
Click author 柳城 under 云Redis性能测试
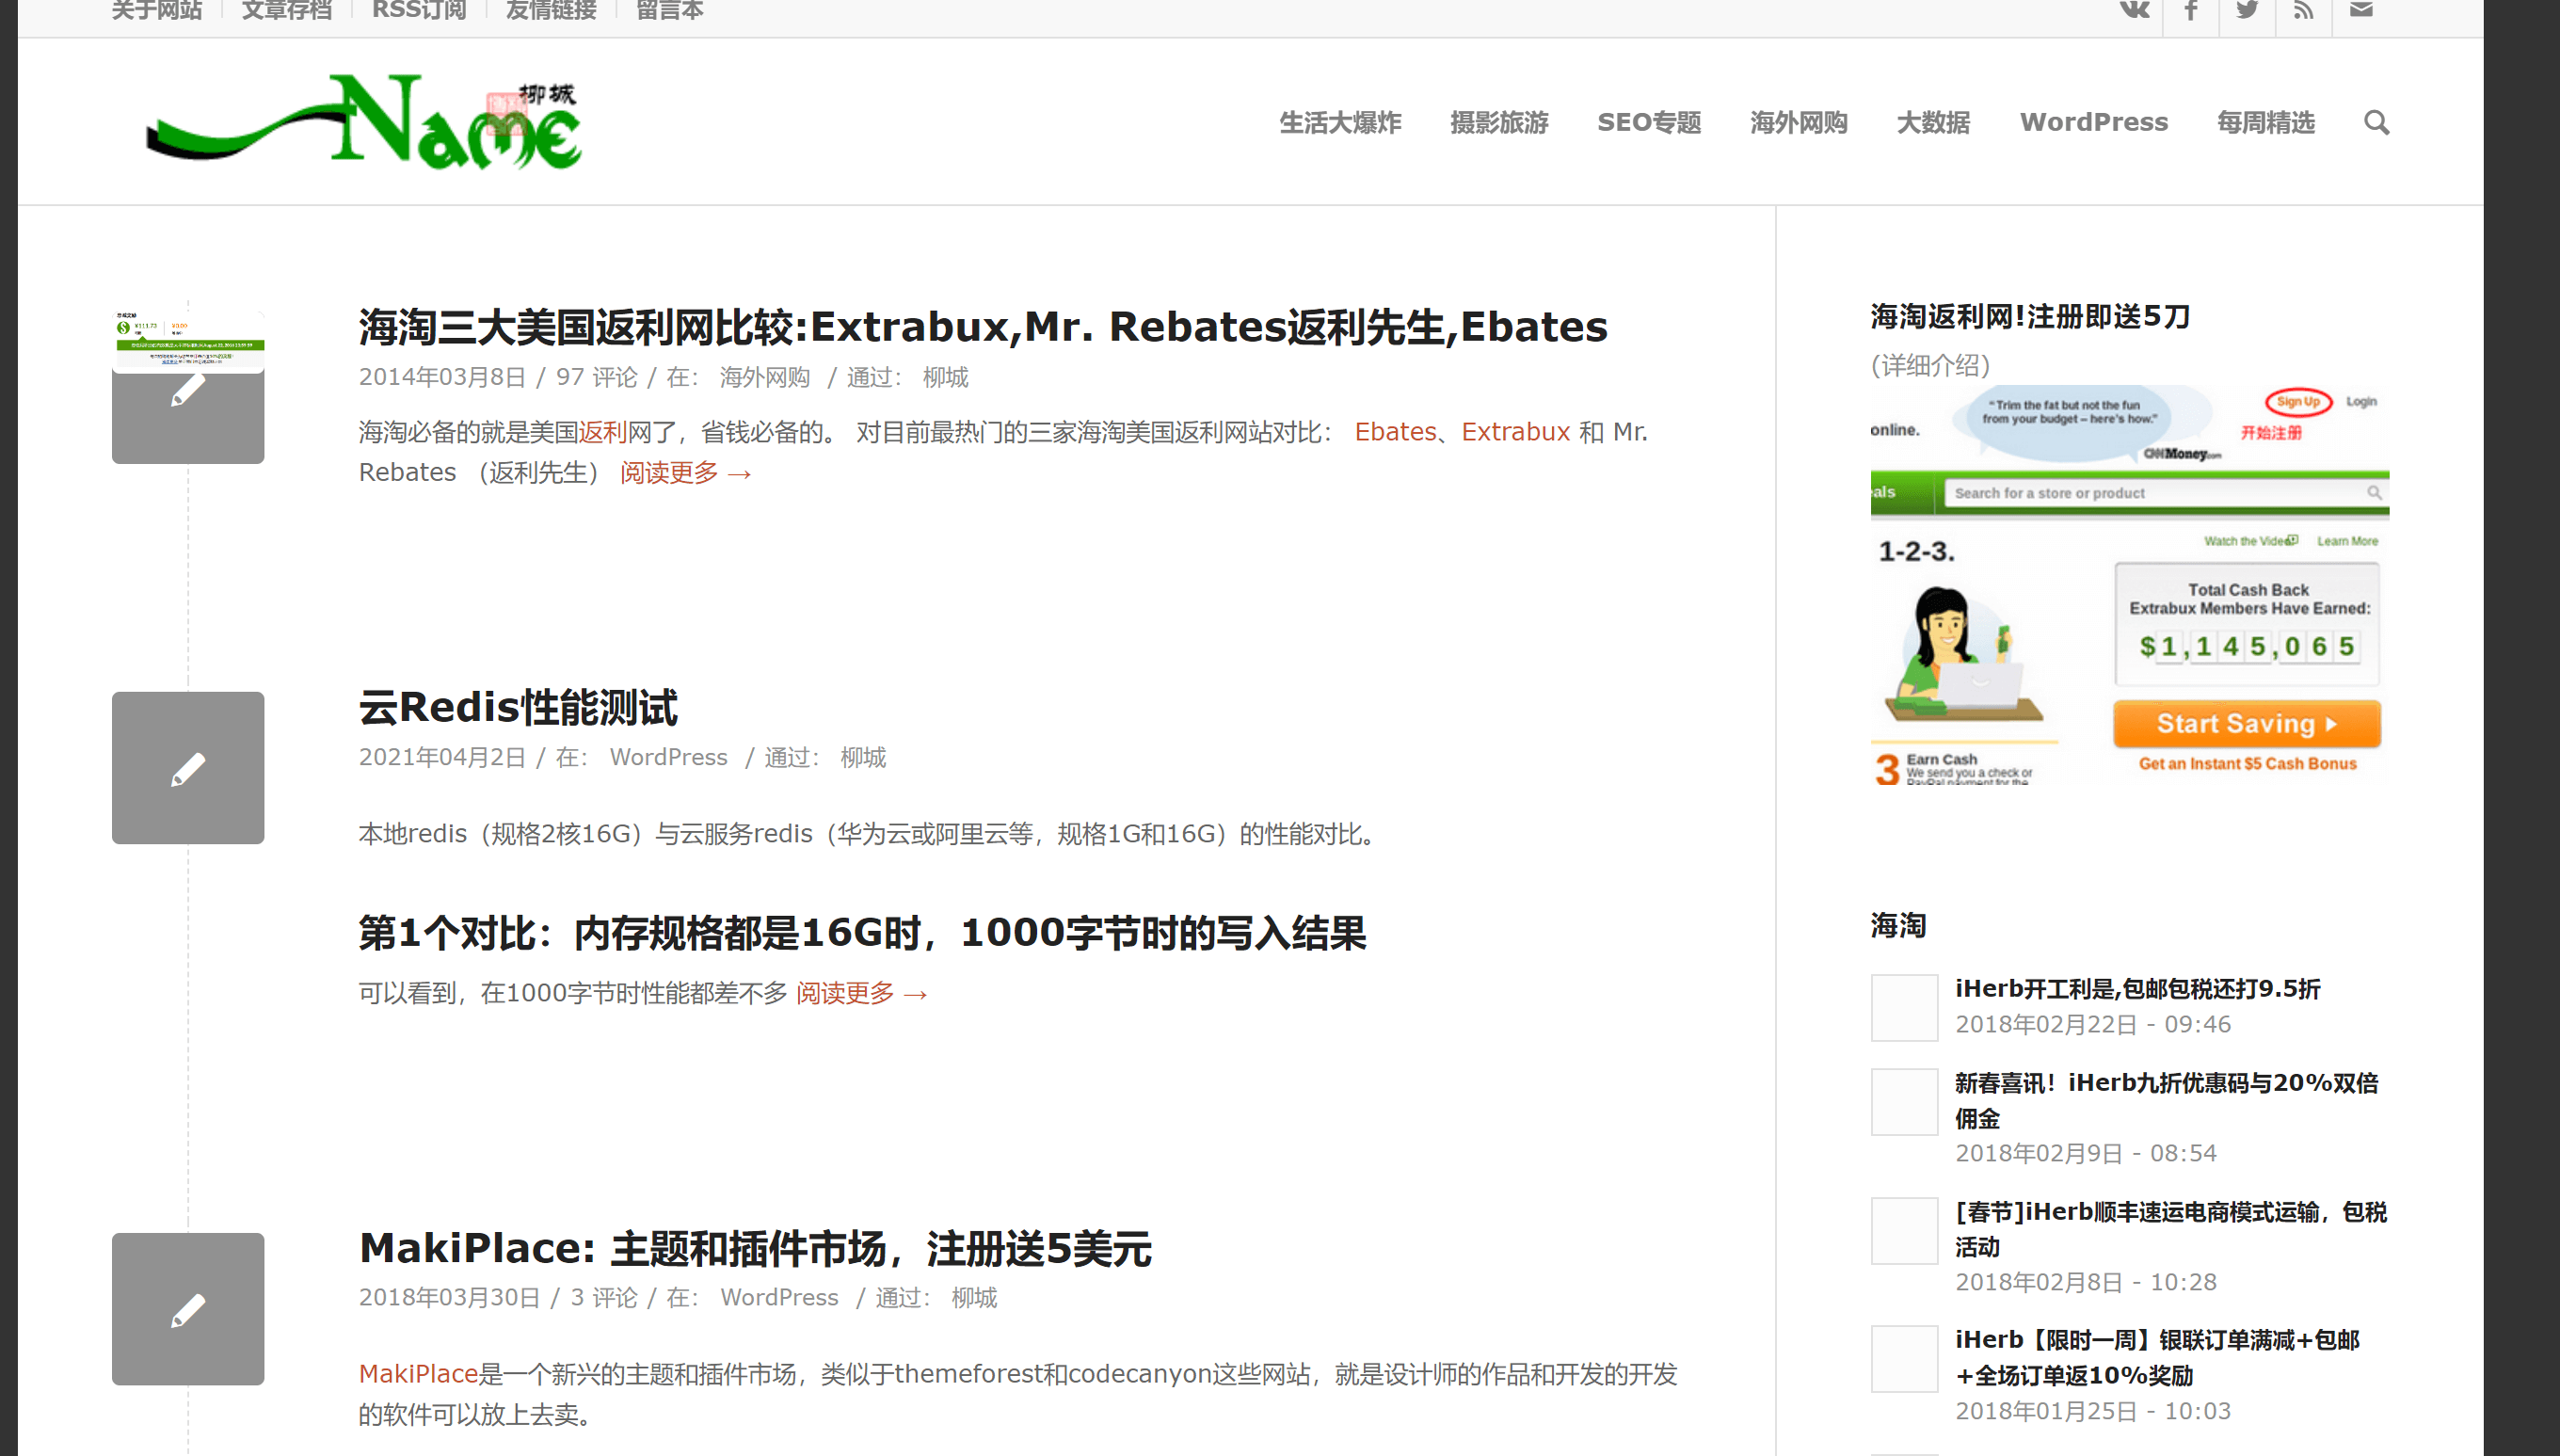863,757
